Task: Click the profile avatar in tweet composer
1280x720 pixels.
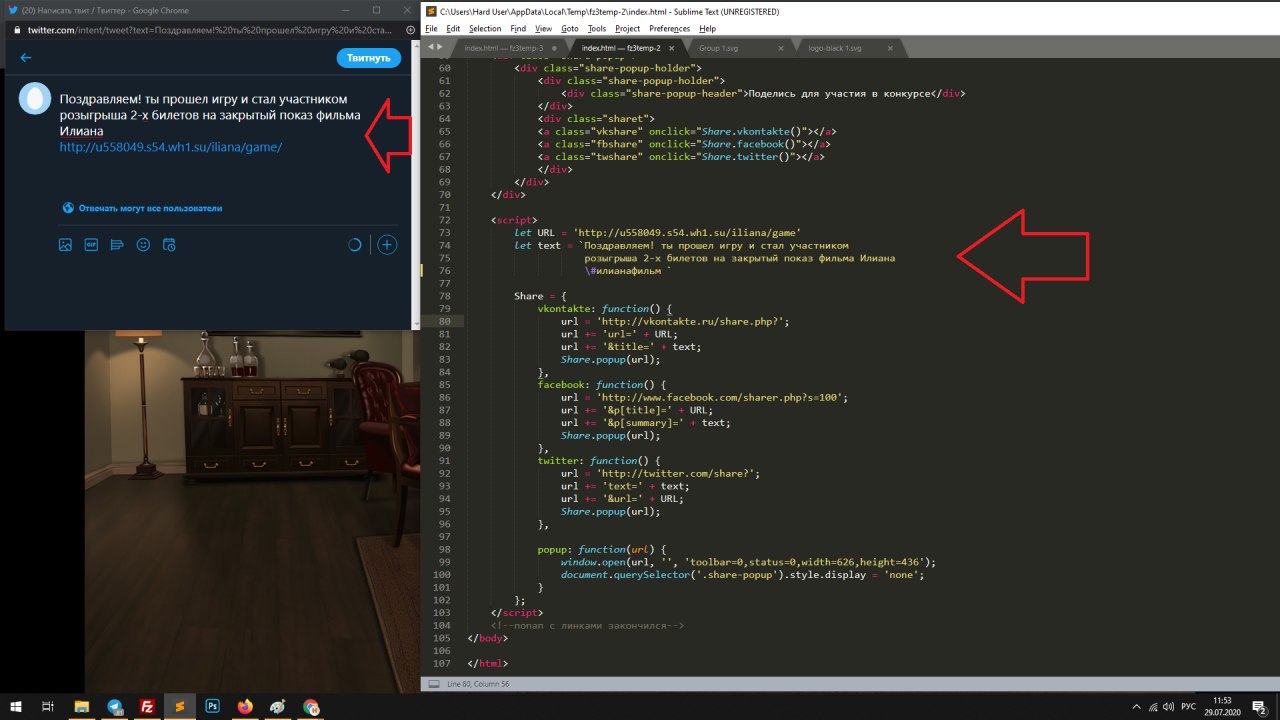Action: pos(35,98)
